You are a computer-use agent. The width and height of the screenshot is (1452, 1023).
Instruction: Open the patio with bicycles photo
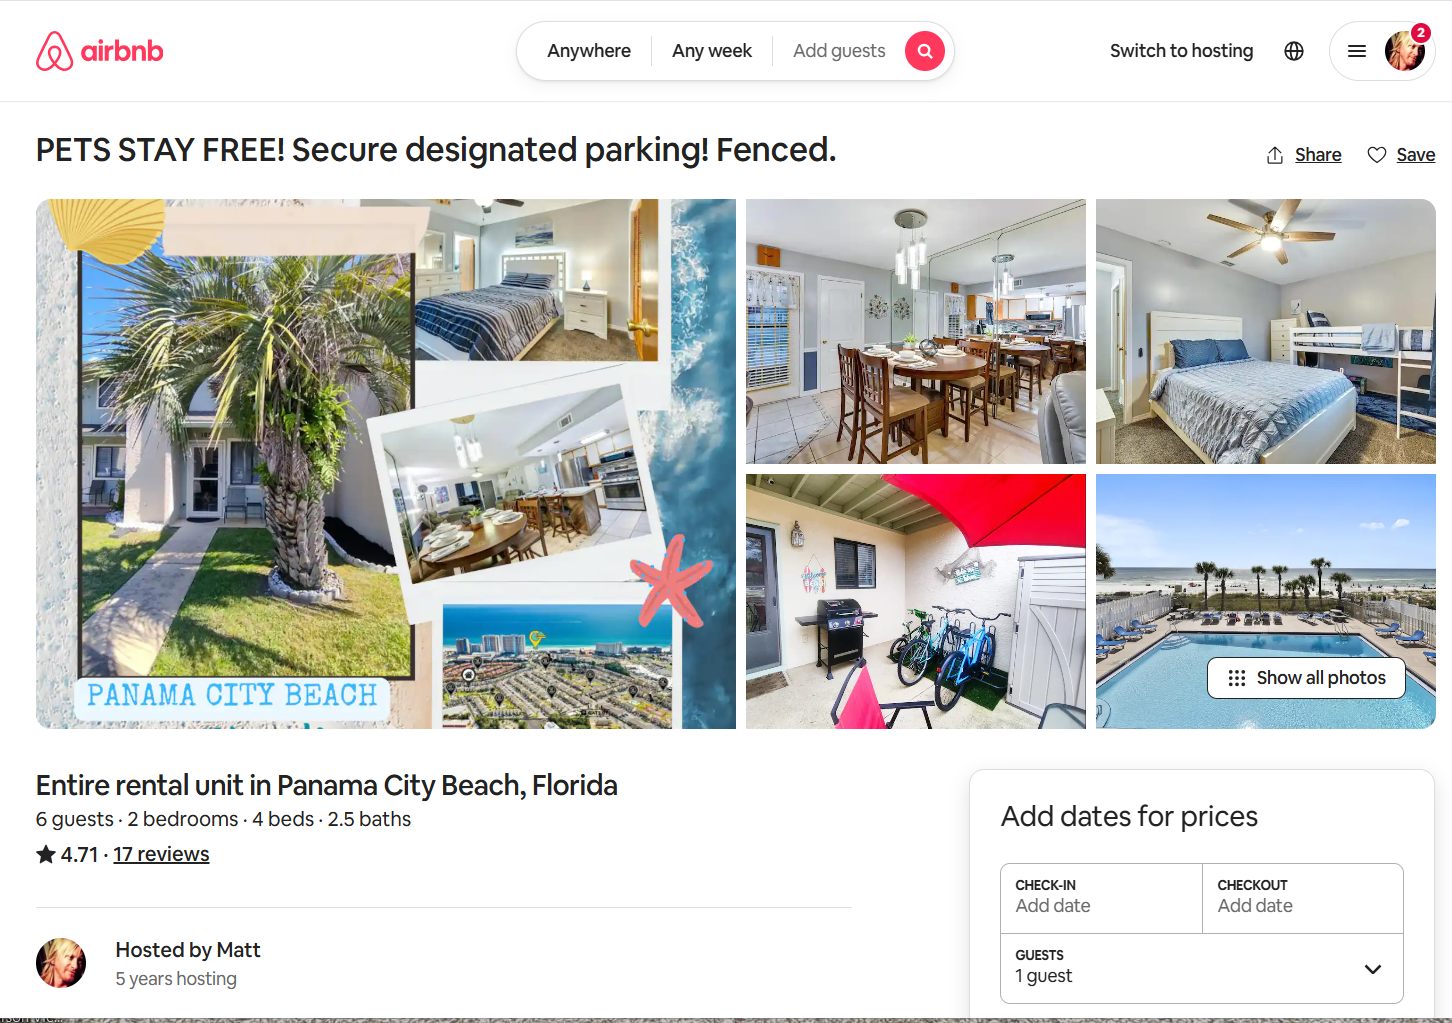coord(916,601)
